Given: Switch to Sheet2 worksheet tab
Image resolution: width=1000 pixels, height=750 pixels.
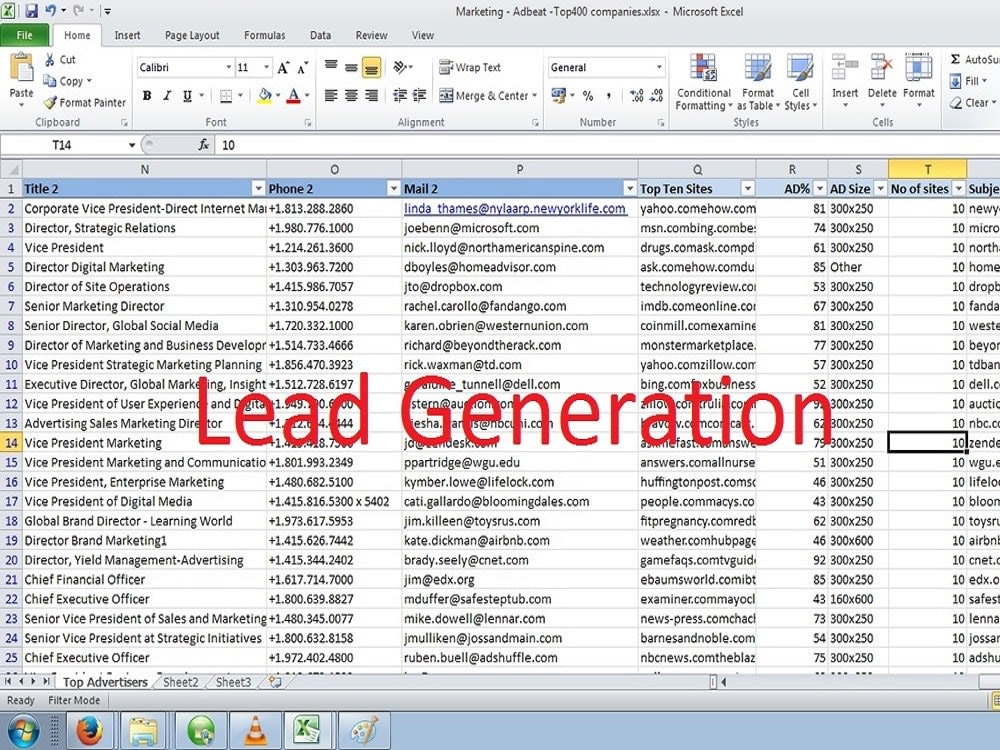Looking at the screenshot, I should pos(180,682).
